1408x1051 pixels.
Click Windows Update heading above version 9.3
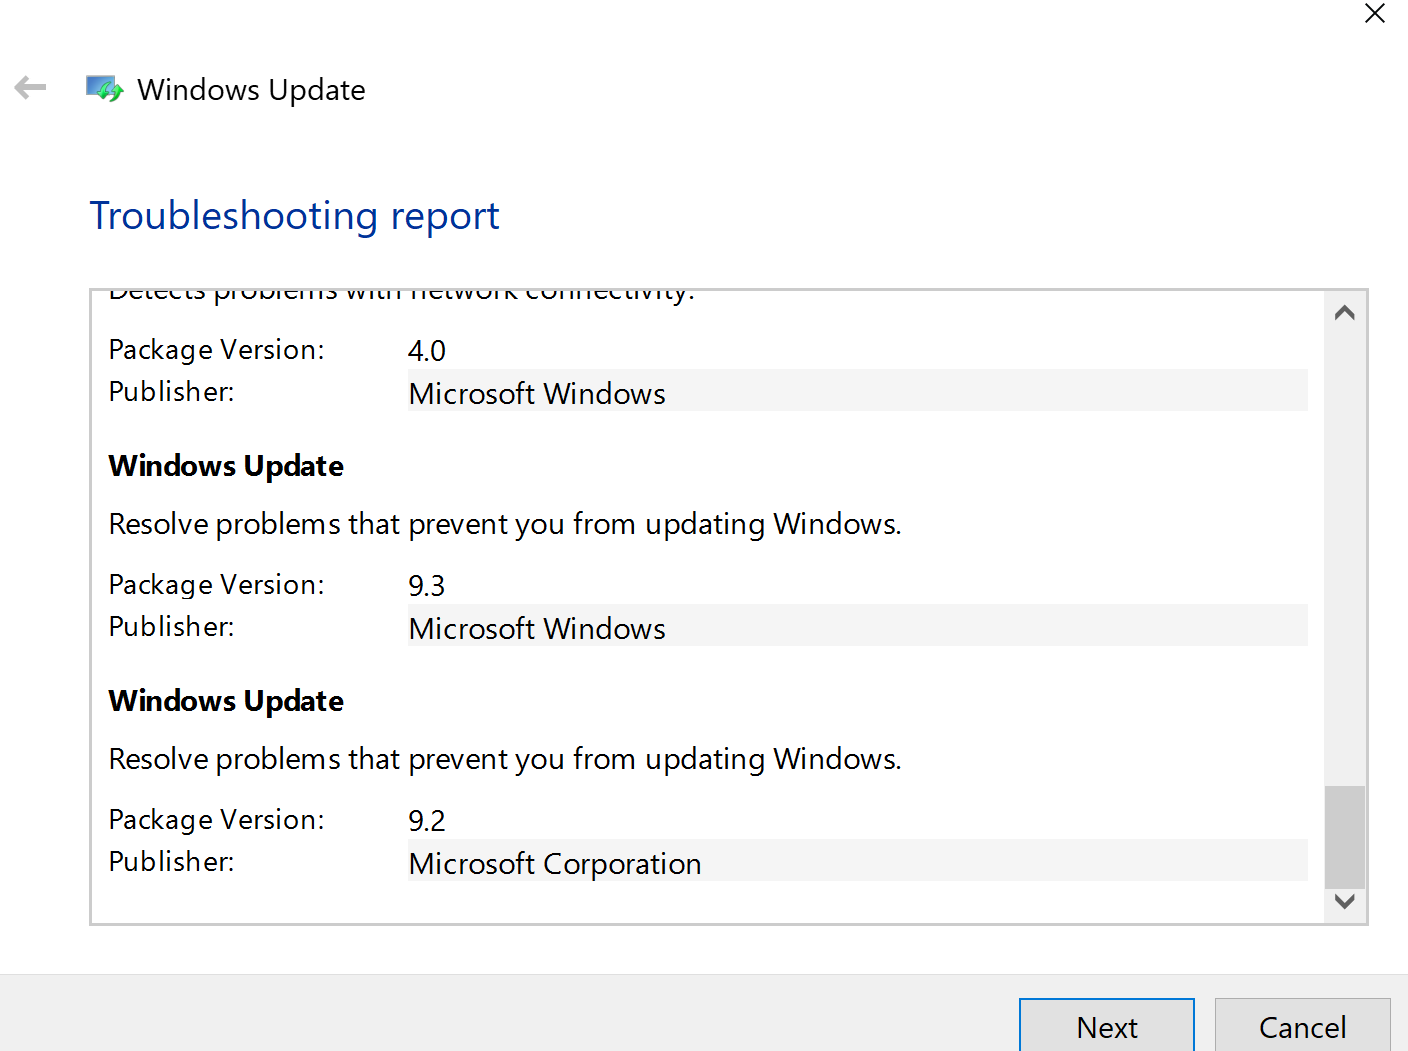(x=226, y=466)
